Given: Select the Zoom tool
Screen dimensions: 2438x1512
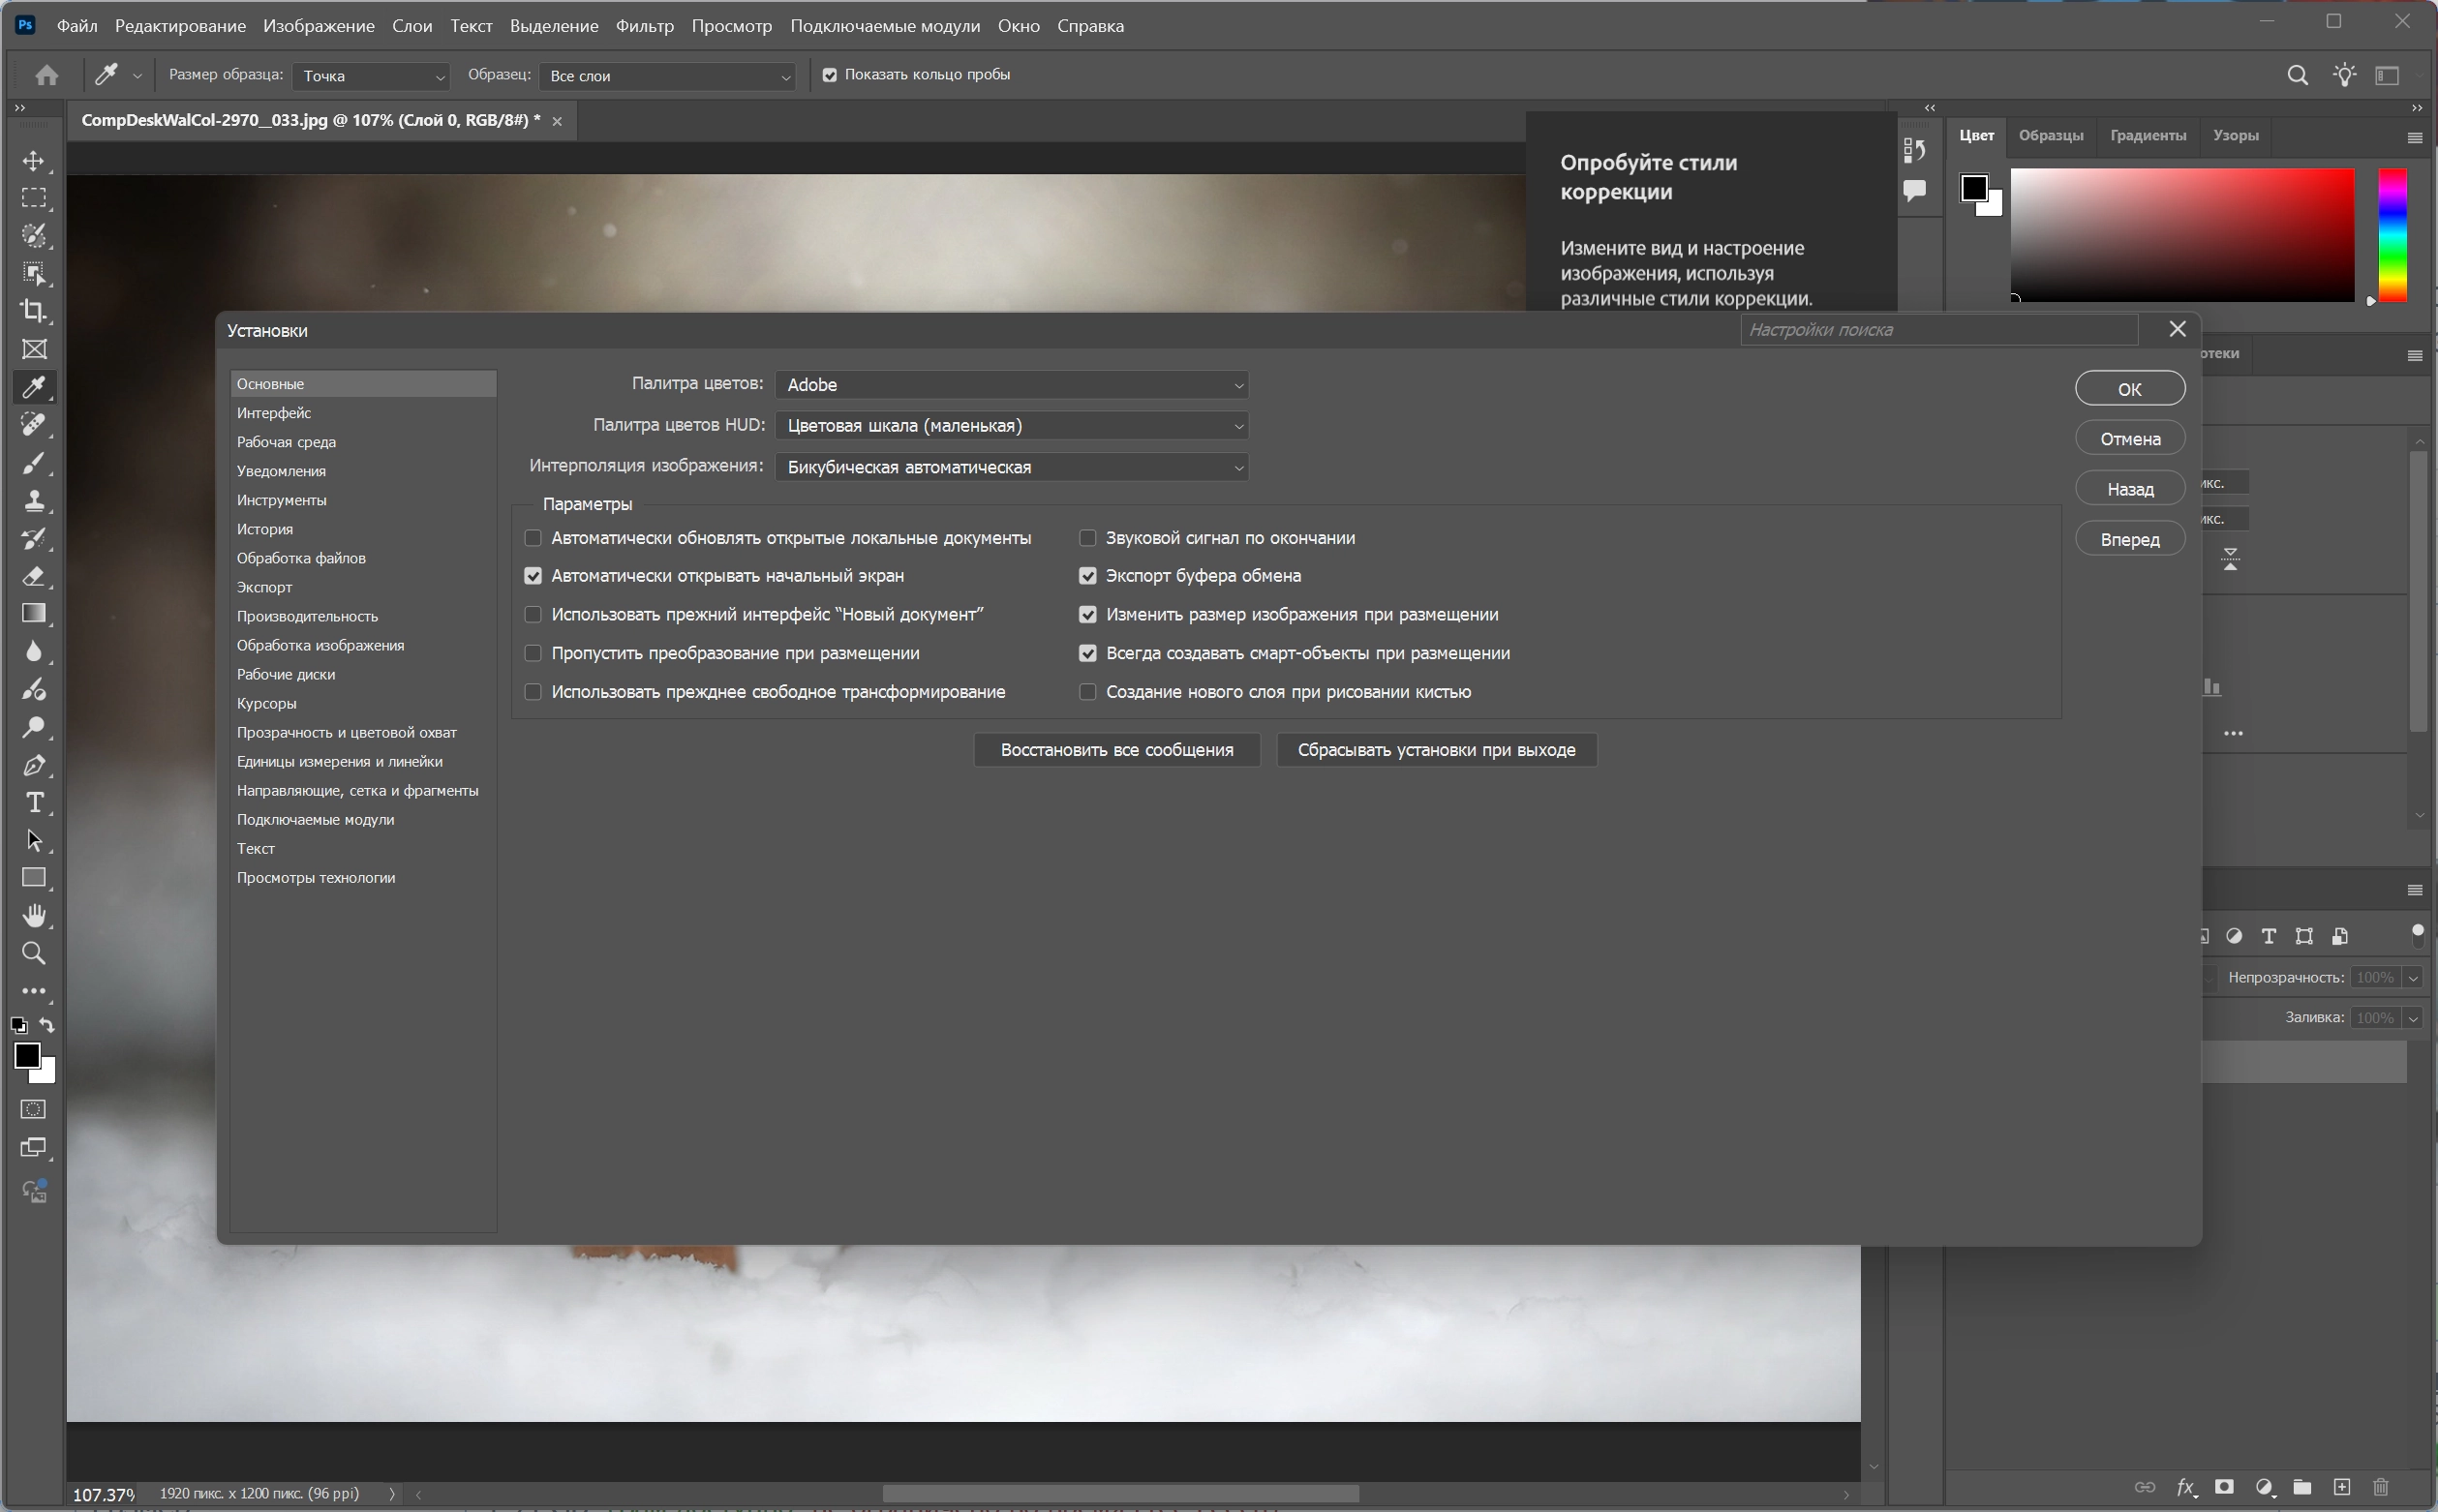Looking at the screenshot, I should [x=34, y=953].
